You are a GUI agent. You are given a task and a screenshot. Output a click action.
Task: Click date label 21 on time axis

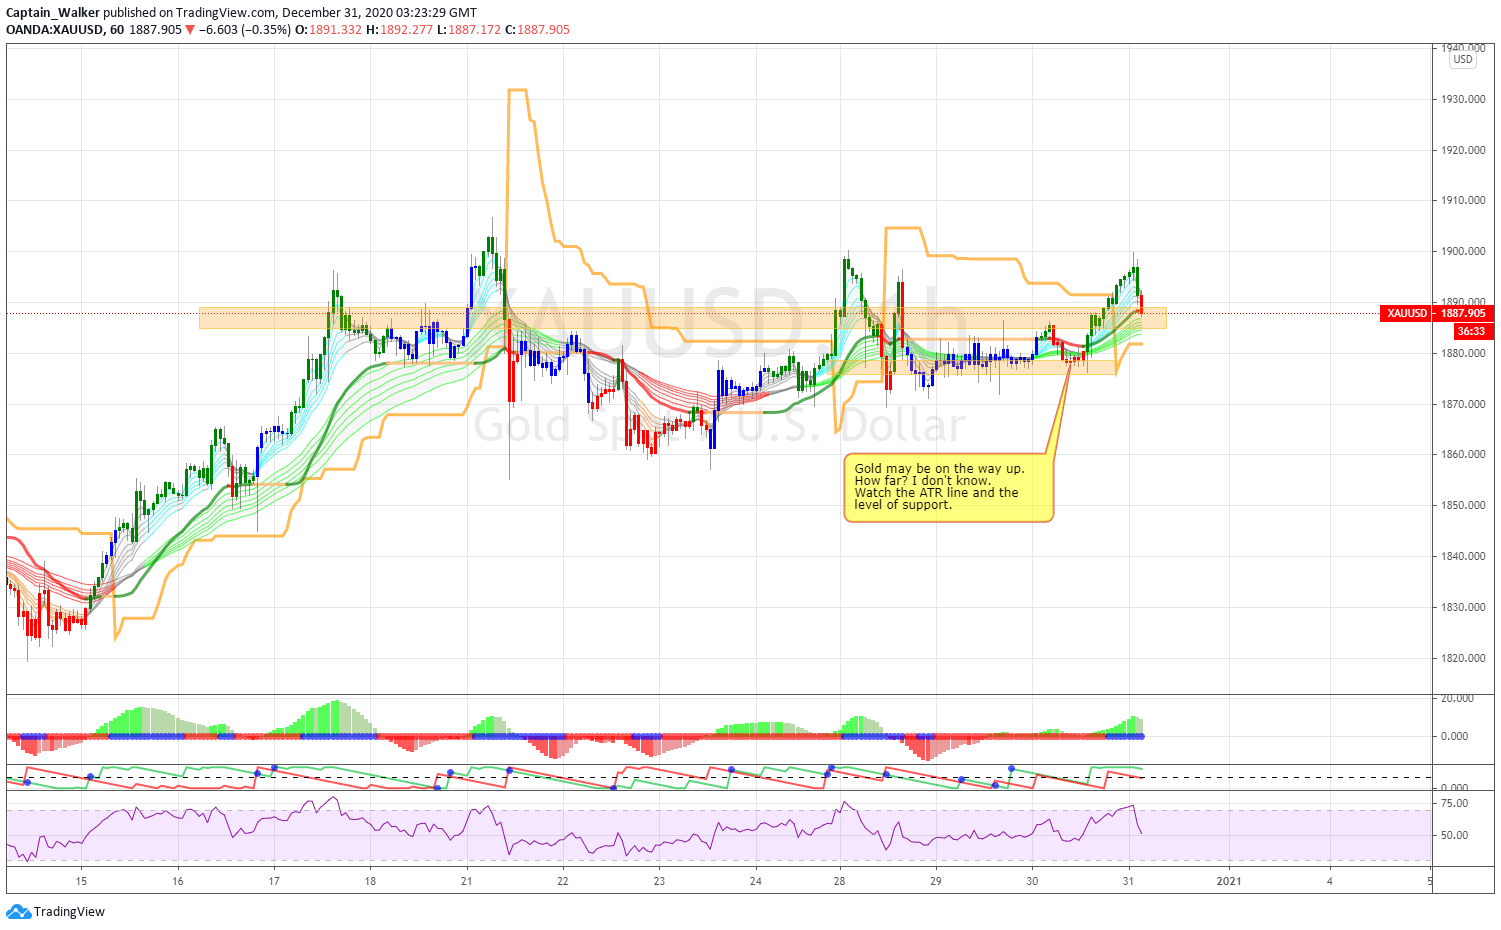466,881
